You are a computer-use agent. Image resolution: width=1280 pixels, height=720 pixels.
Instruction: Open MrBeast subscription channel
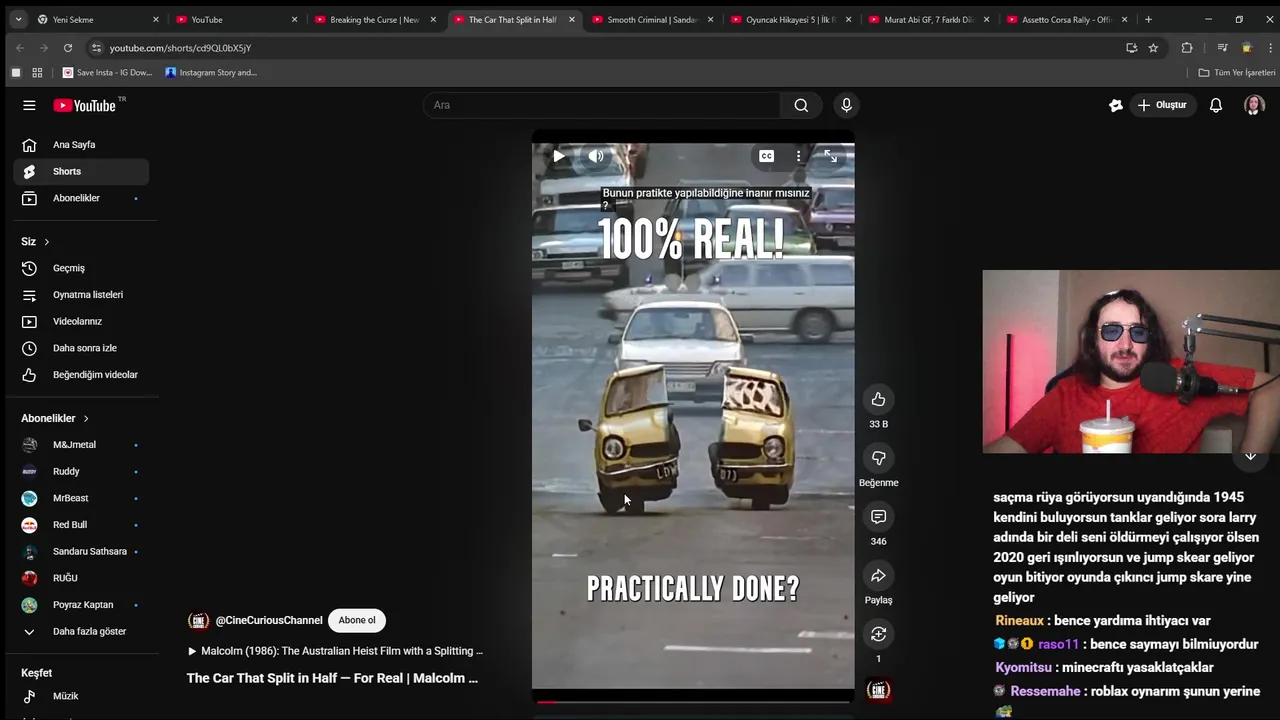82,498
